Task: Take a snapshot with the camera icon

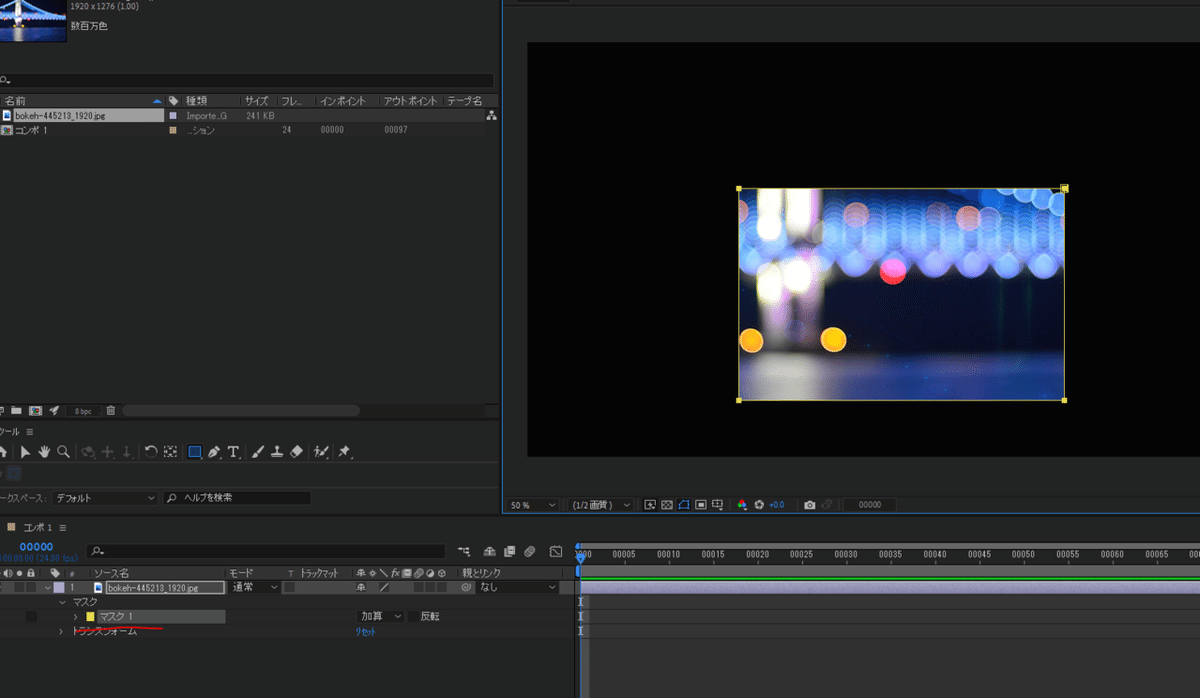Action: [x=810, y=505]
